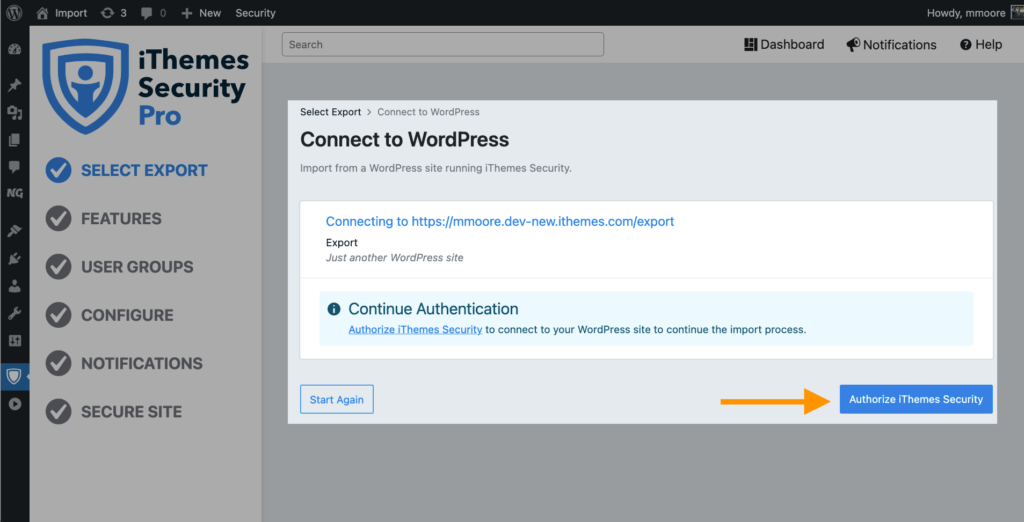Viewport: 1024px width, 522px height.
Task: Click the 'Just another WordPress site' tagline
Action: click(394, 258)
